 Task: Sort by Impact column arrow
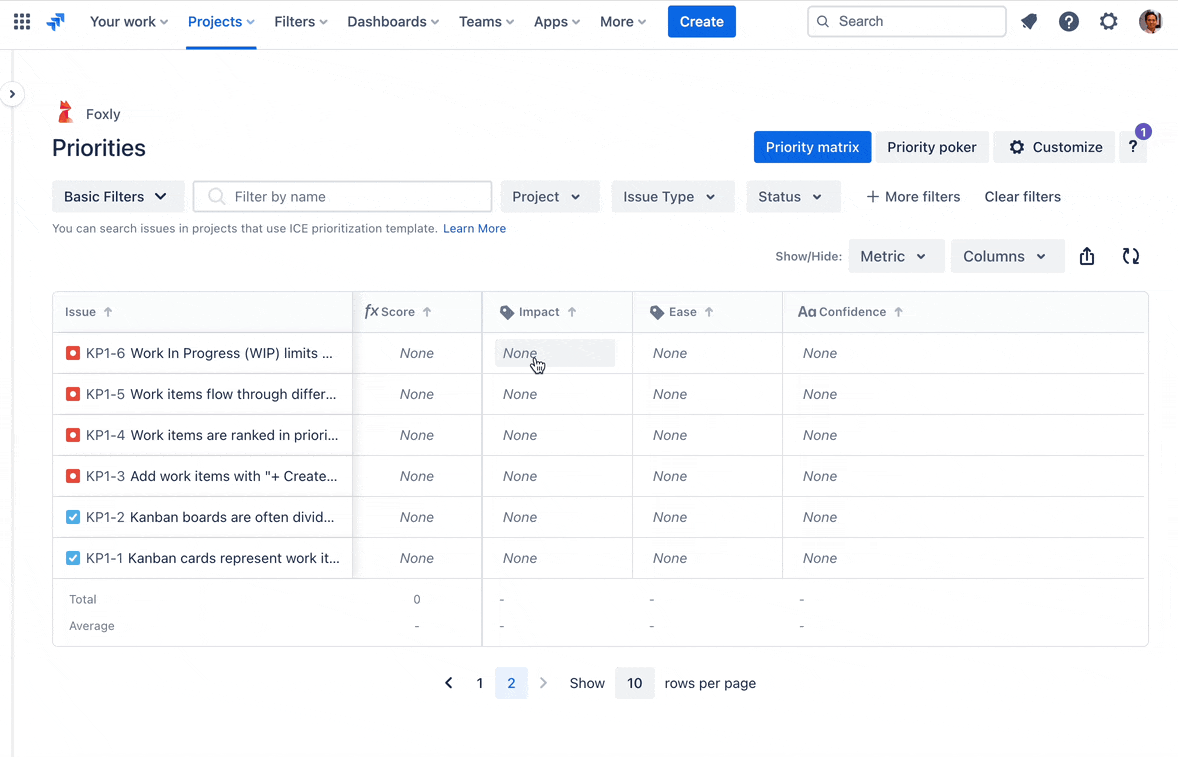[x=572, y=312]
